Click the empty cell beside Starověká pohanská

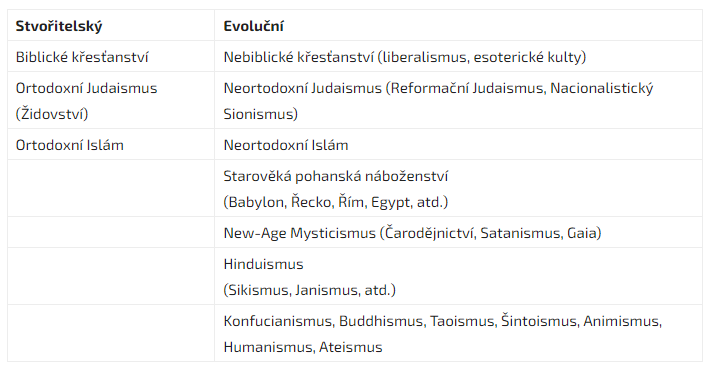pyautogui.click(x=111, y=188)
